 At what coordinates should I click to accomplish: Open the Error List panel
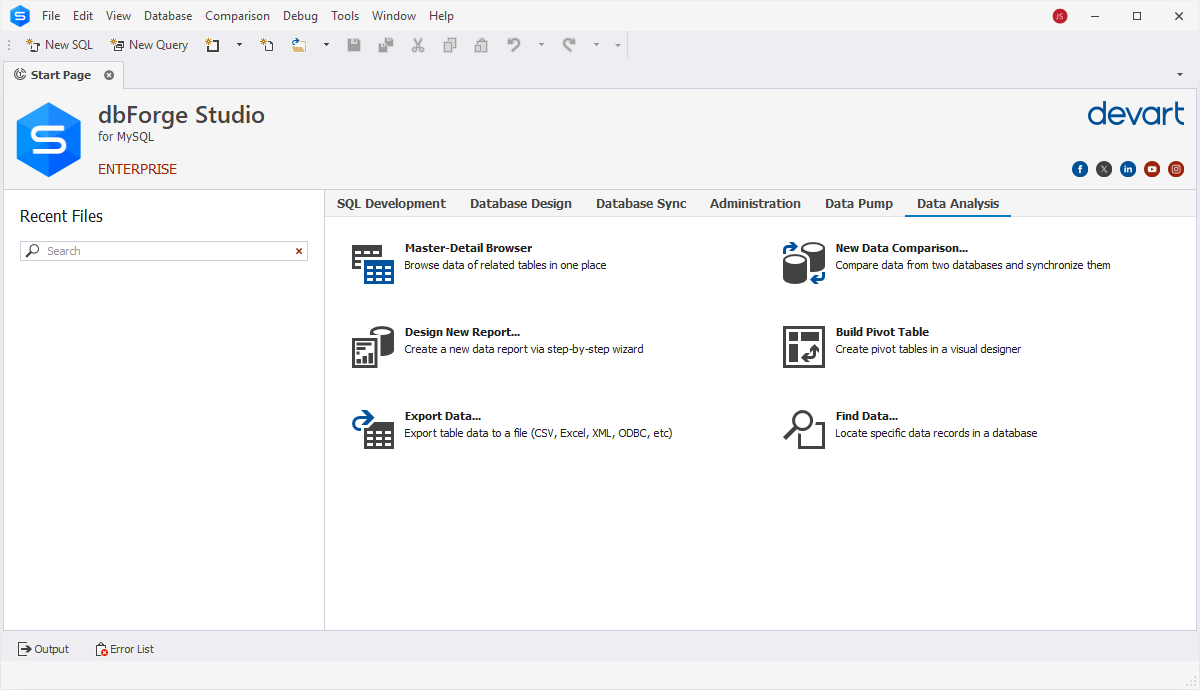(125, 649)
